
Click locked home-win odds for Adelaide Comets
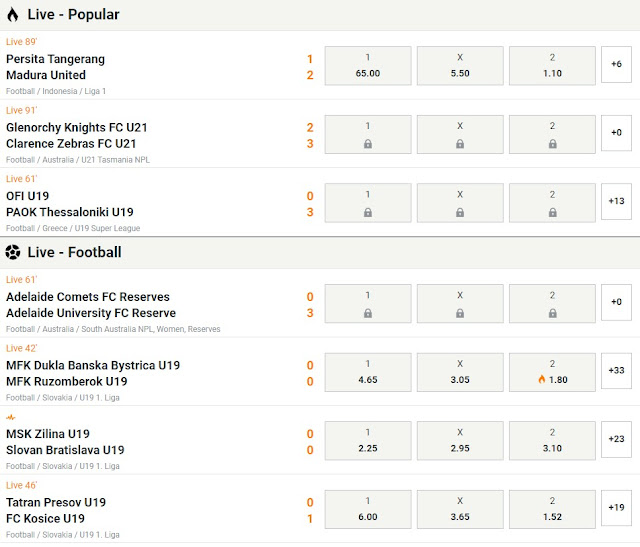(x=367, y=304)
